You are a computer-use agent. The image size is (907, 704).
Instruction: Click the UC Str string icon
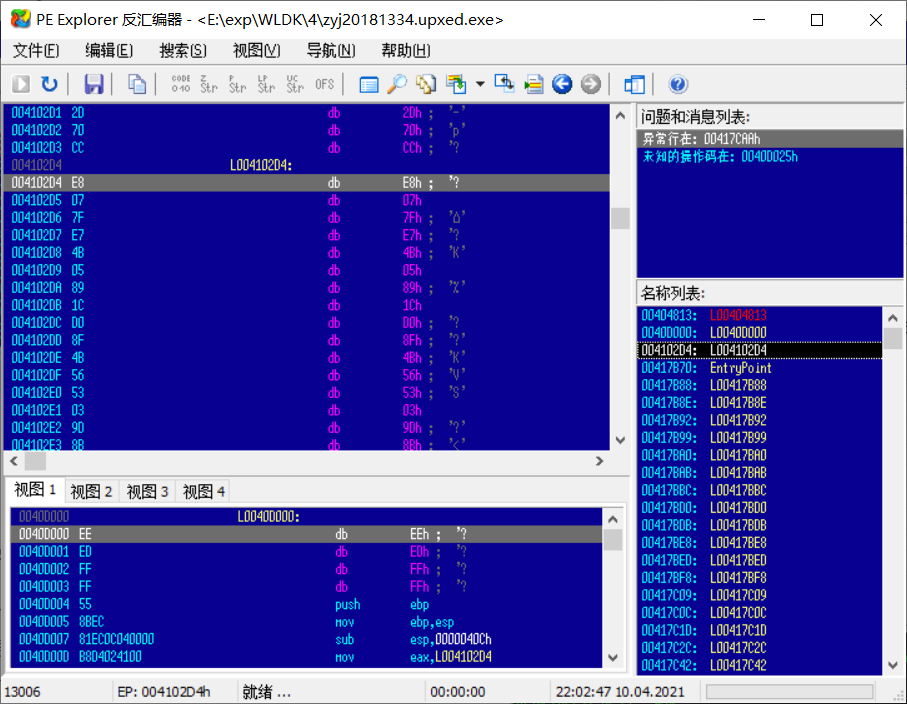(294, 84)
